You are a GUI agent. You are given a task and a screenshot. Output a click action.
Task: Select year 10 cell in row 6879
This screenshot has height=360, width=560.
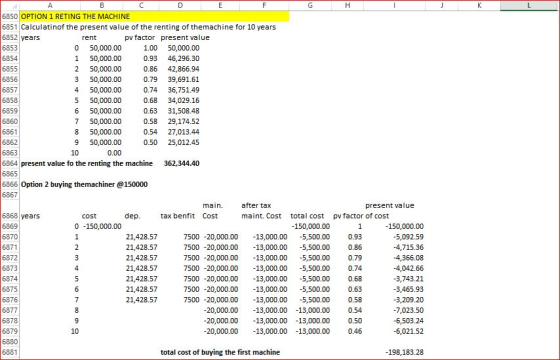coord(75,331)
